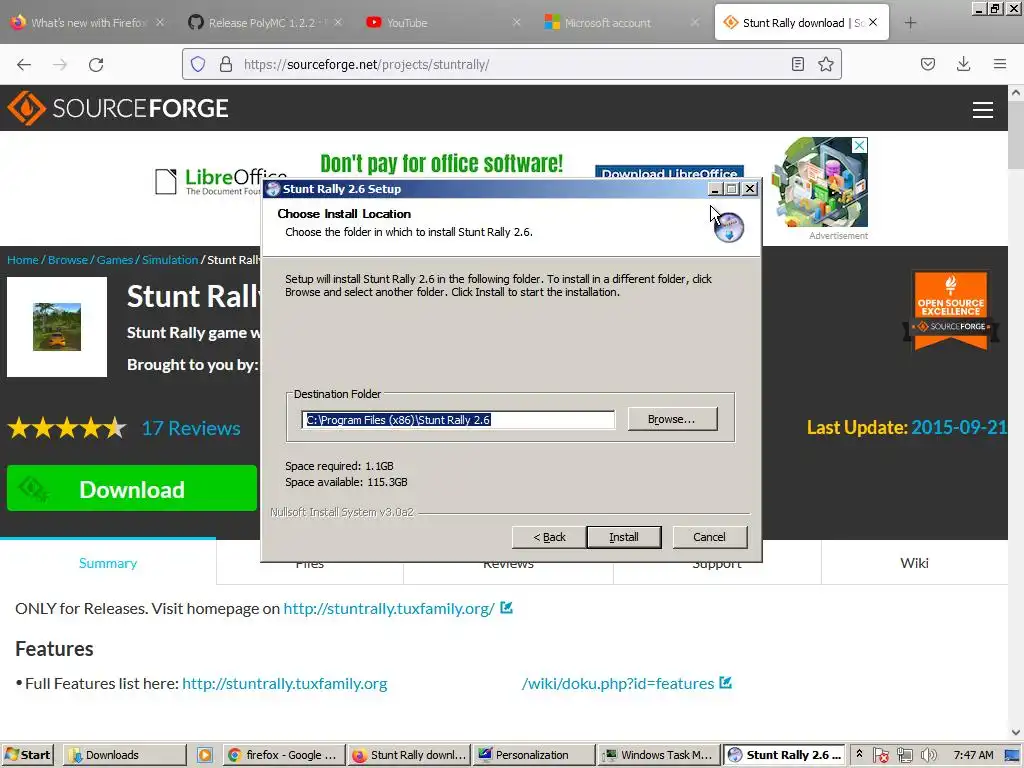Click the green Download button
The width and height of the screenshot is (1024, 768).
coord(132,488)
